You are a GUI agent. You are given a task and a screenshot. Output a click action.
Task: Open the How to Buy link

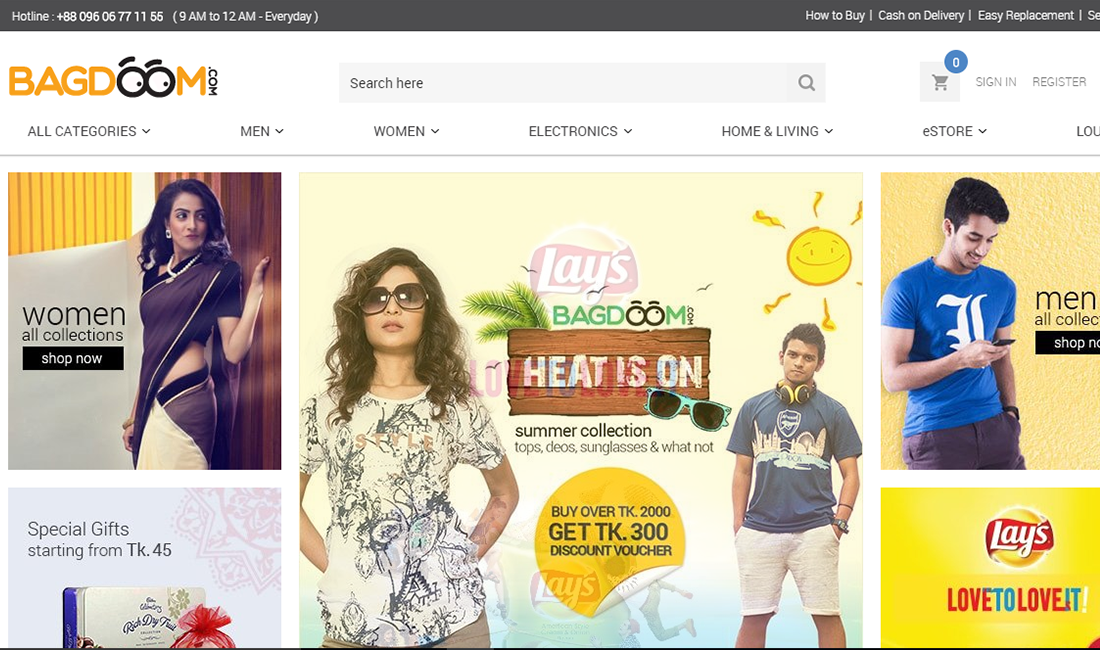click(835, 15)
